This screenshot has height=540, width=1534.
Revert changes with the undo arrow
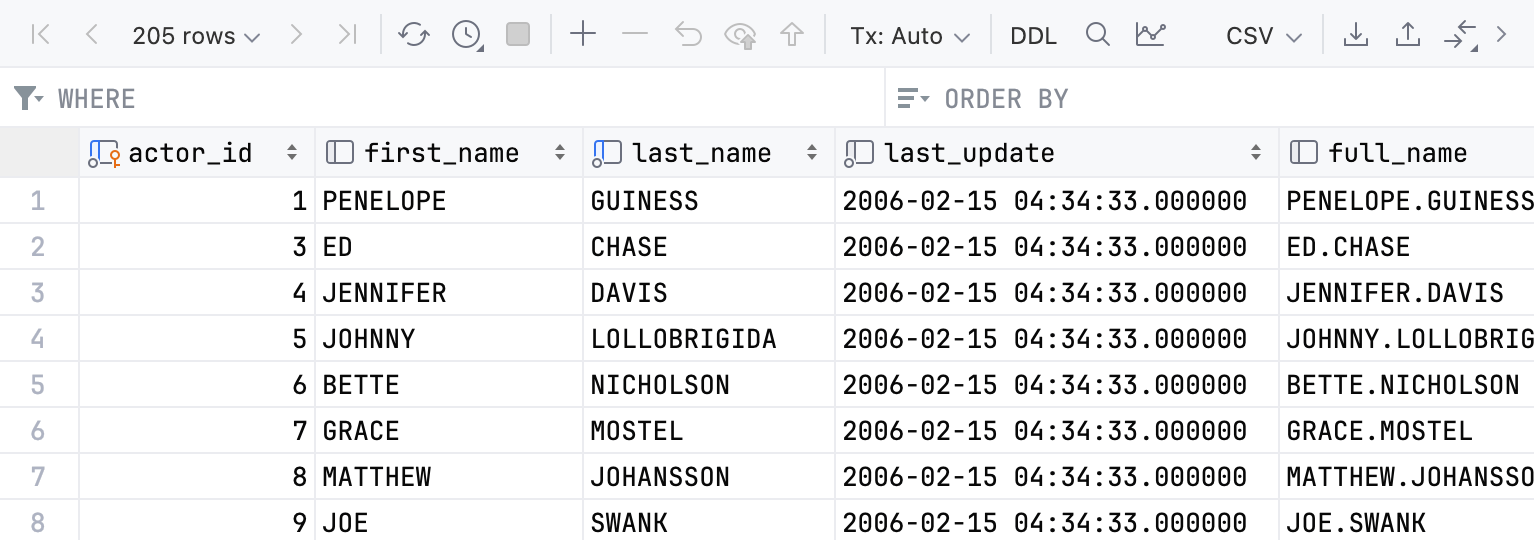click(x=688, y=35)
